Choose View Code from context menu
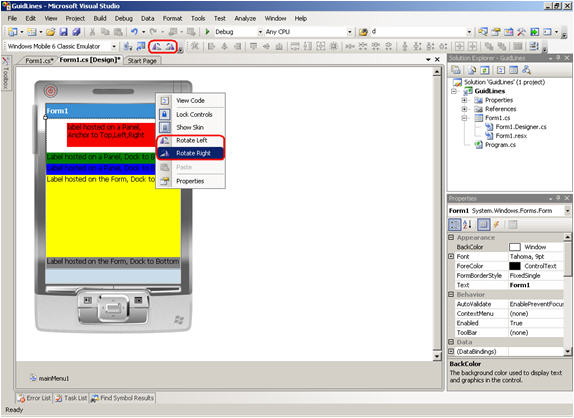Image resolution: width=574 pixels, height=418 pixels. (x=191, y=101)
